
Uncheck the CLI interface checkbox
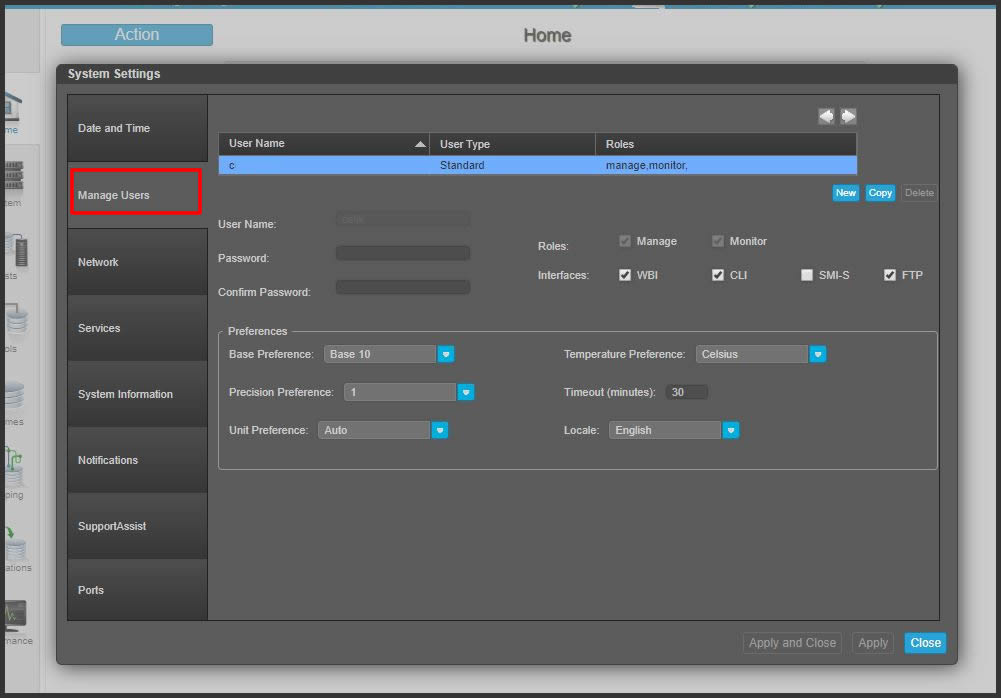[x=718, y=275]
